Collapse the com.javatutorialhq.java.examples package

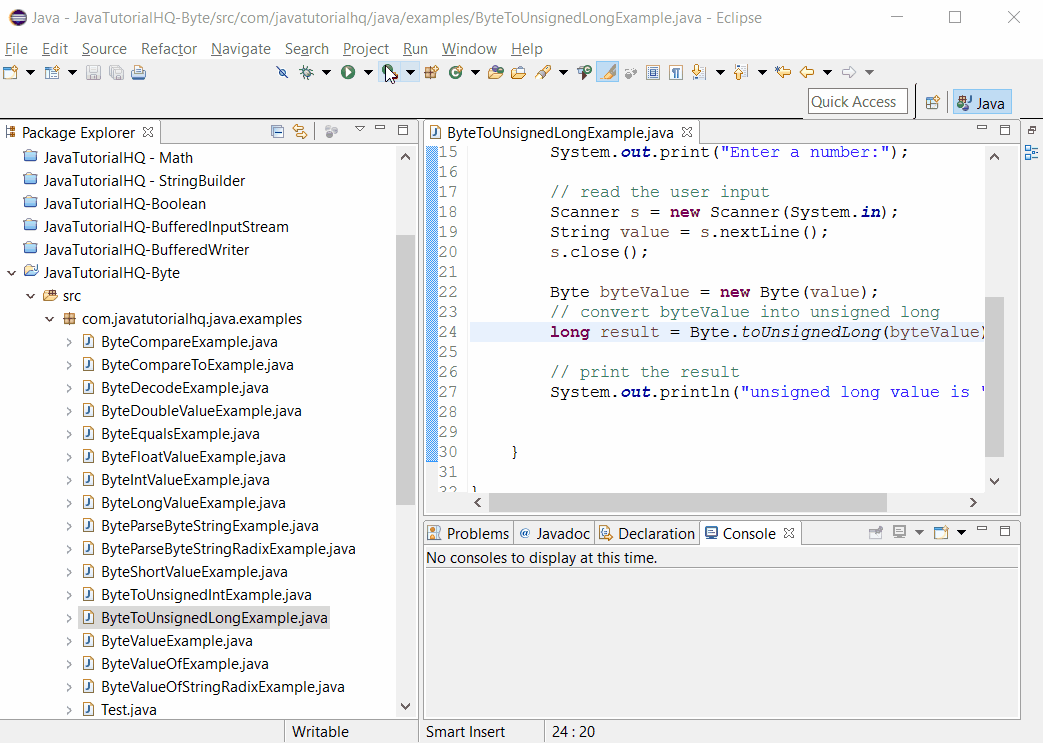(48, 318)
